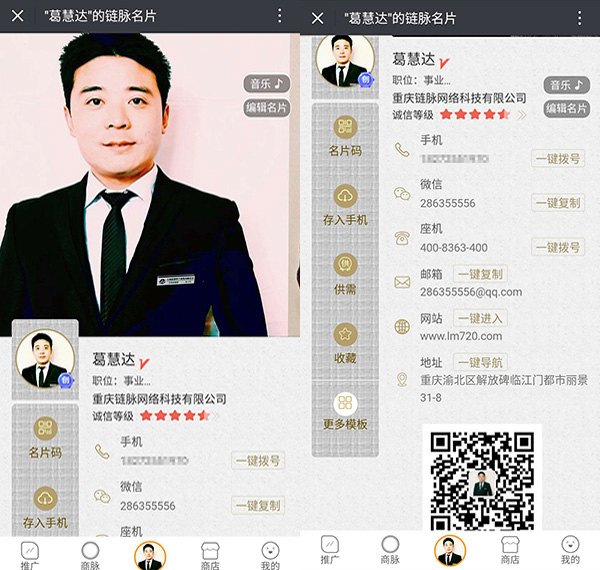Tap the 收藏 star icon
This screenshot has height=570, width=600.
pyautogui.click(x=345, y=334)
